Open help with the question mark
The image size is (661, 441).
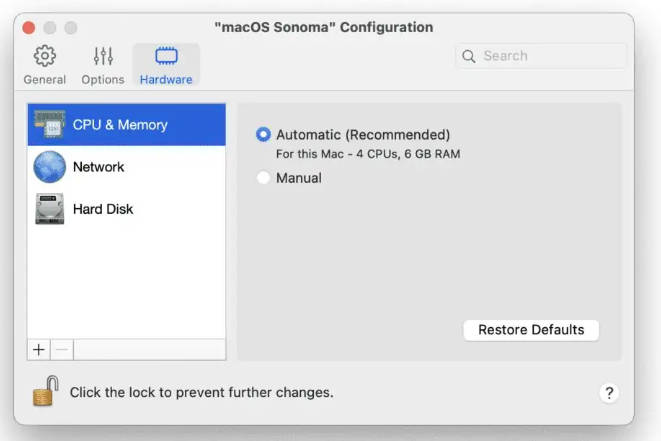click(x=609, y=393)
